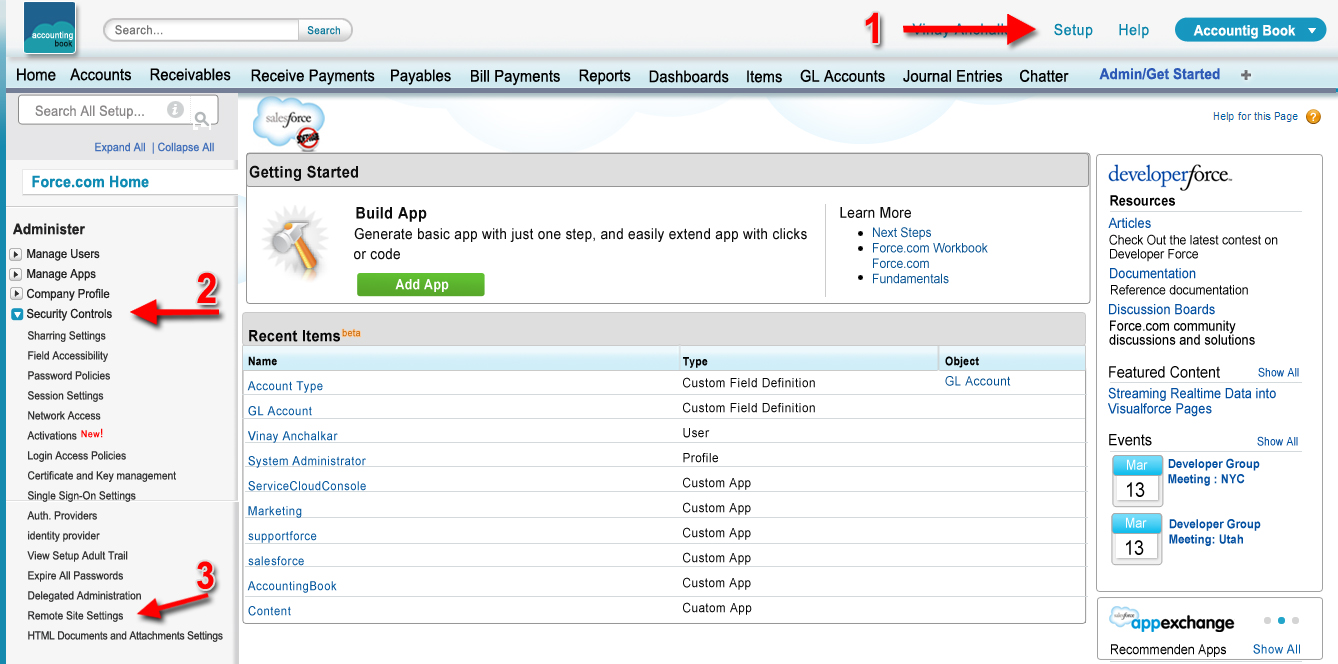
Task: Click the AppExchange logo
Action: click(1172, 621)
